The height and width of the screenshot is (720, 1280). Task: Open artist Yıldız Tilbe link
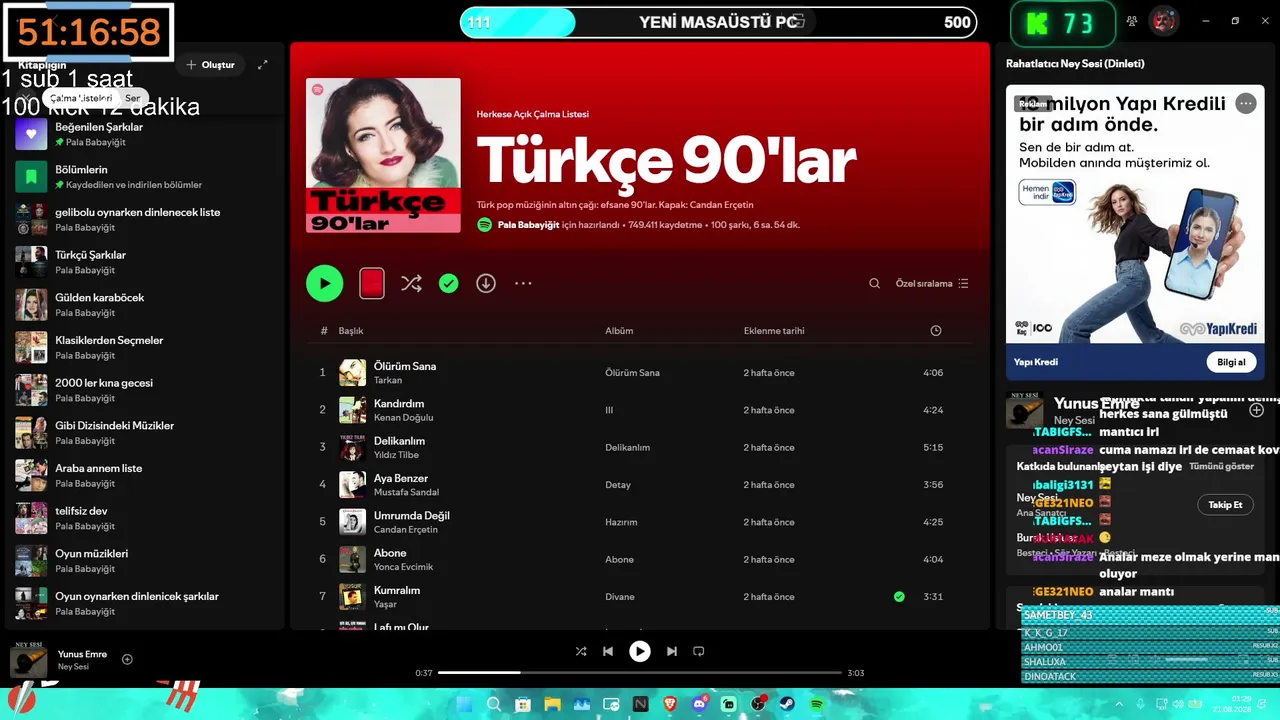396,455
